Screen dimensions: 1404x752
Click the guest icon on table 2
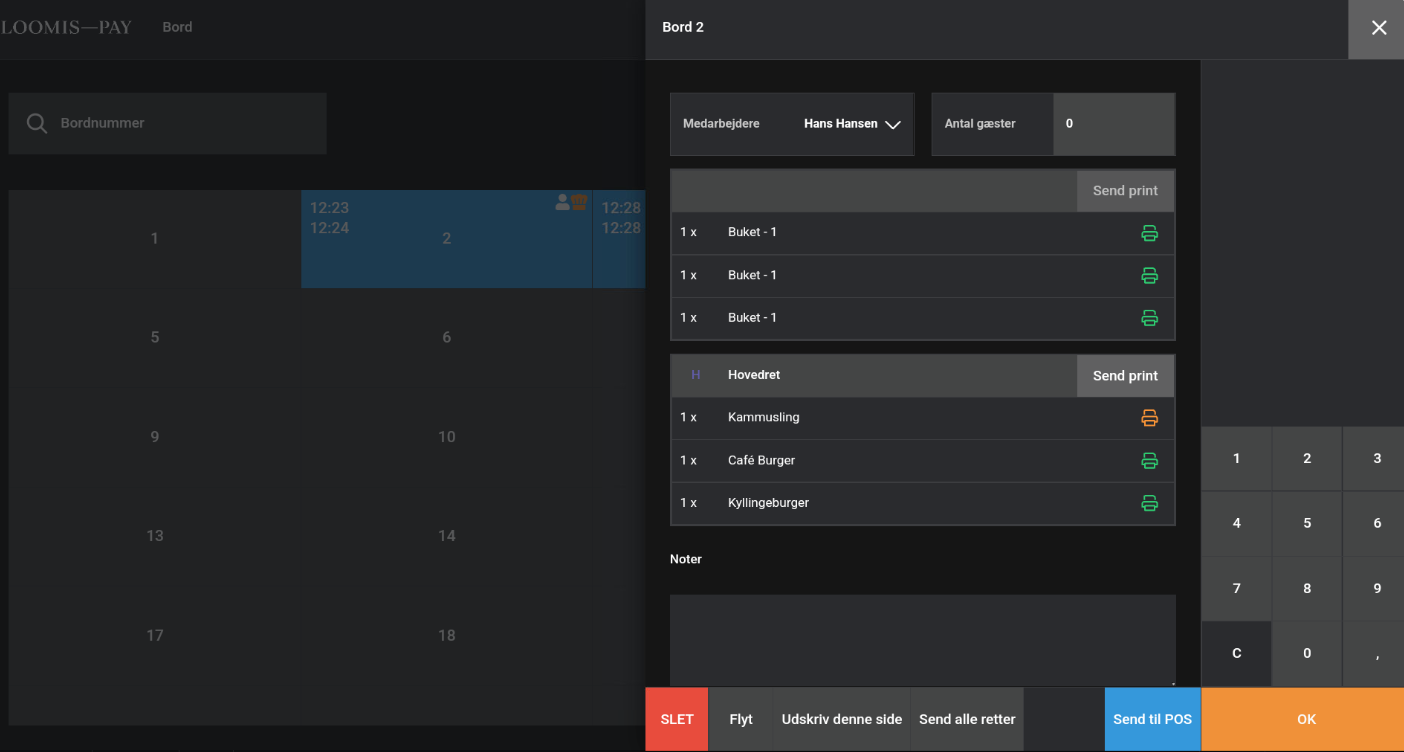[x=563, y=203]
